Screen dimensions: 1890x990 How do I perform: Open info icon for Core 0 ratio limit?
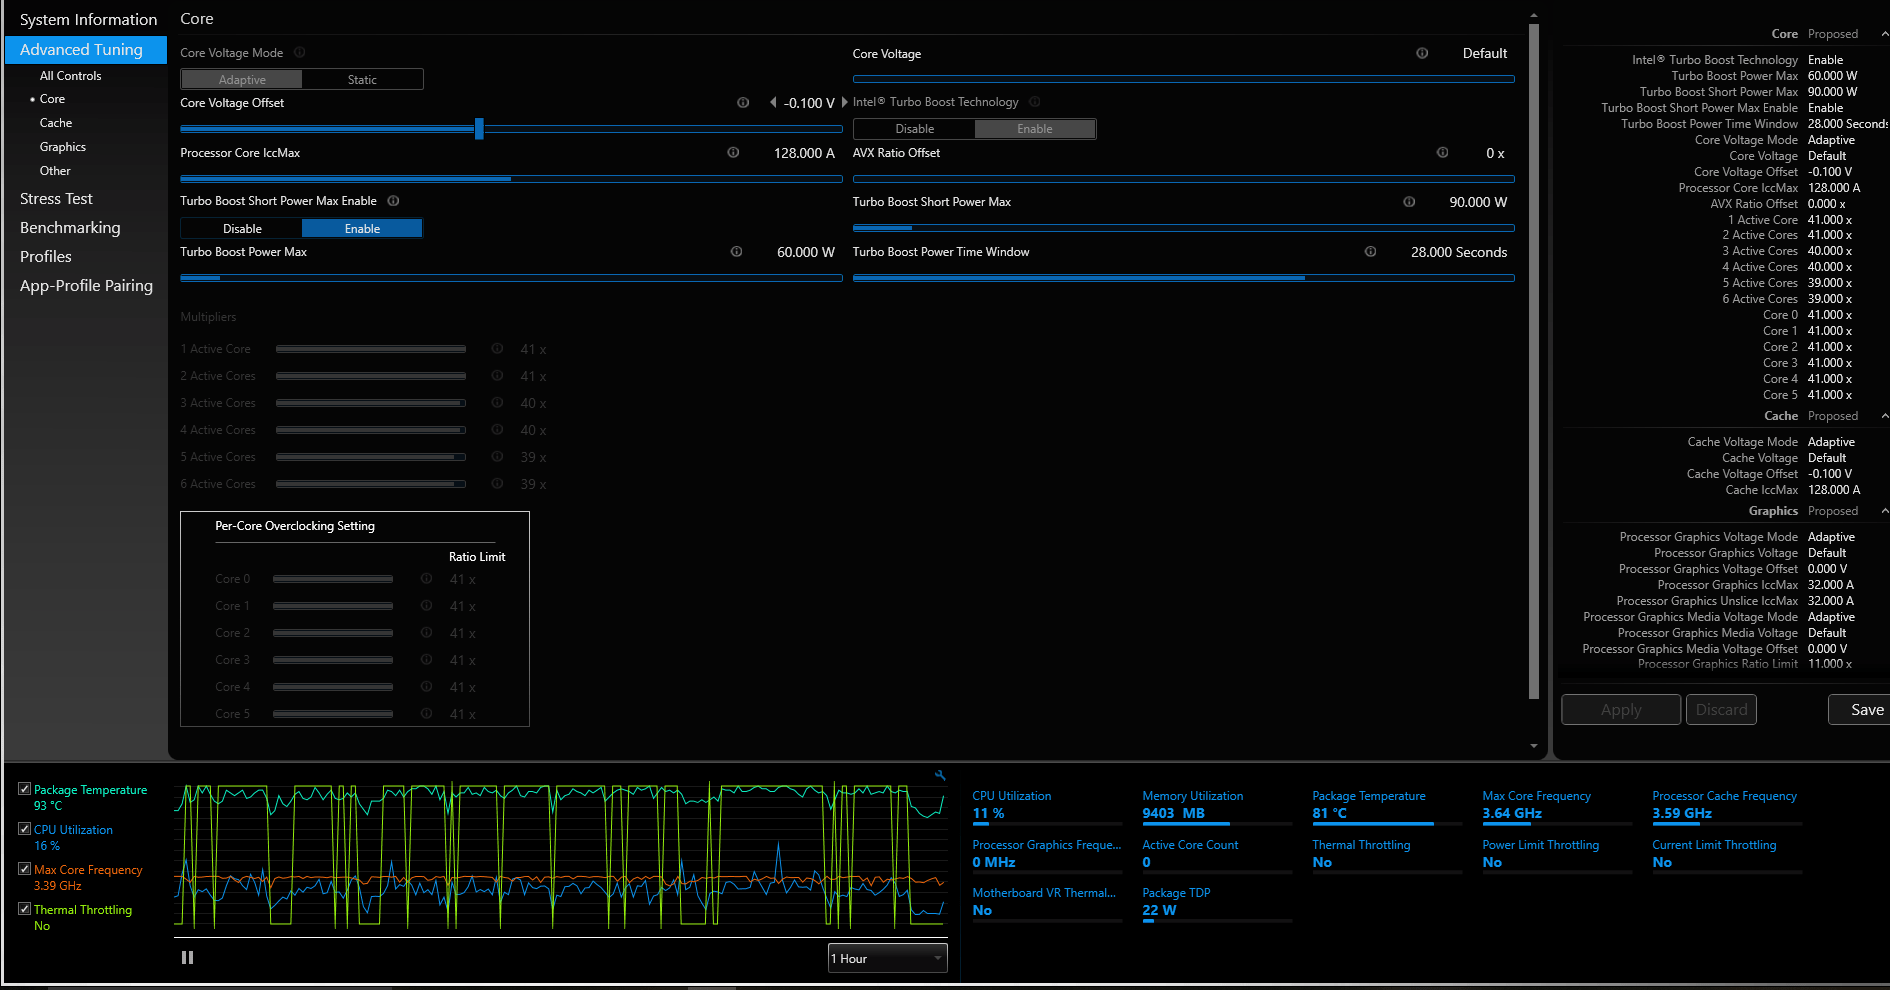[x=426, y=579]
